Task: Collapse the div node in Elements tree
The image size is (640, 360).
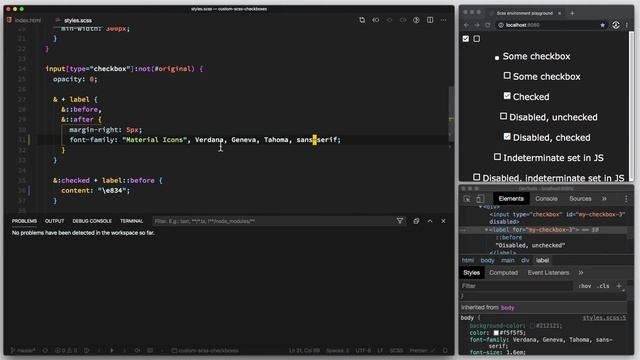Action: tap(480, 207)
